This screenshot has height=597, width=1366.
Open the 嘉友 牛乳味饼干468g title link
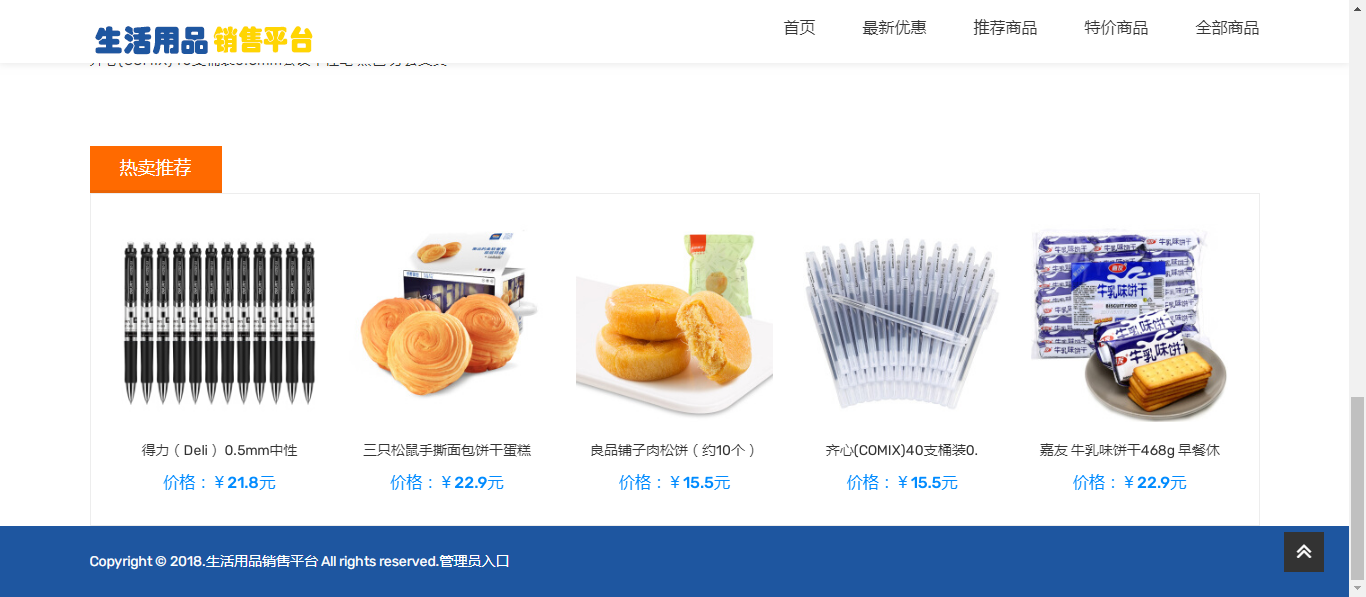point(1130,450)
